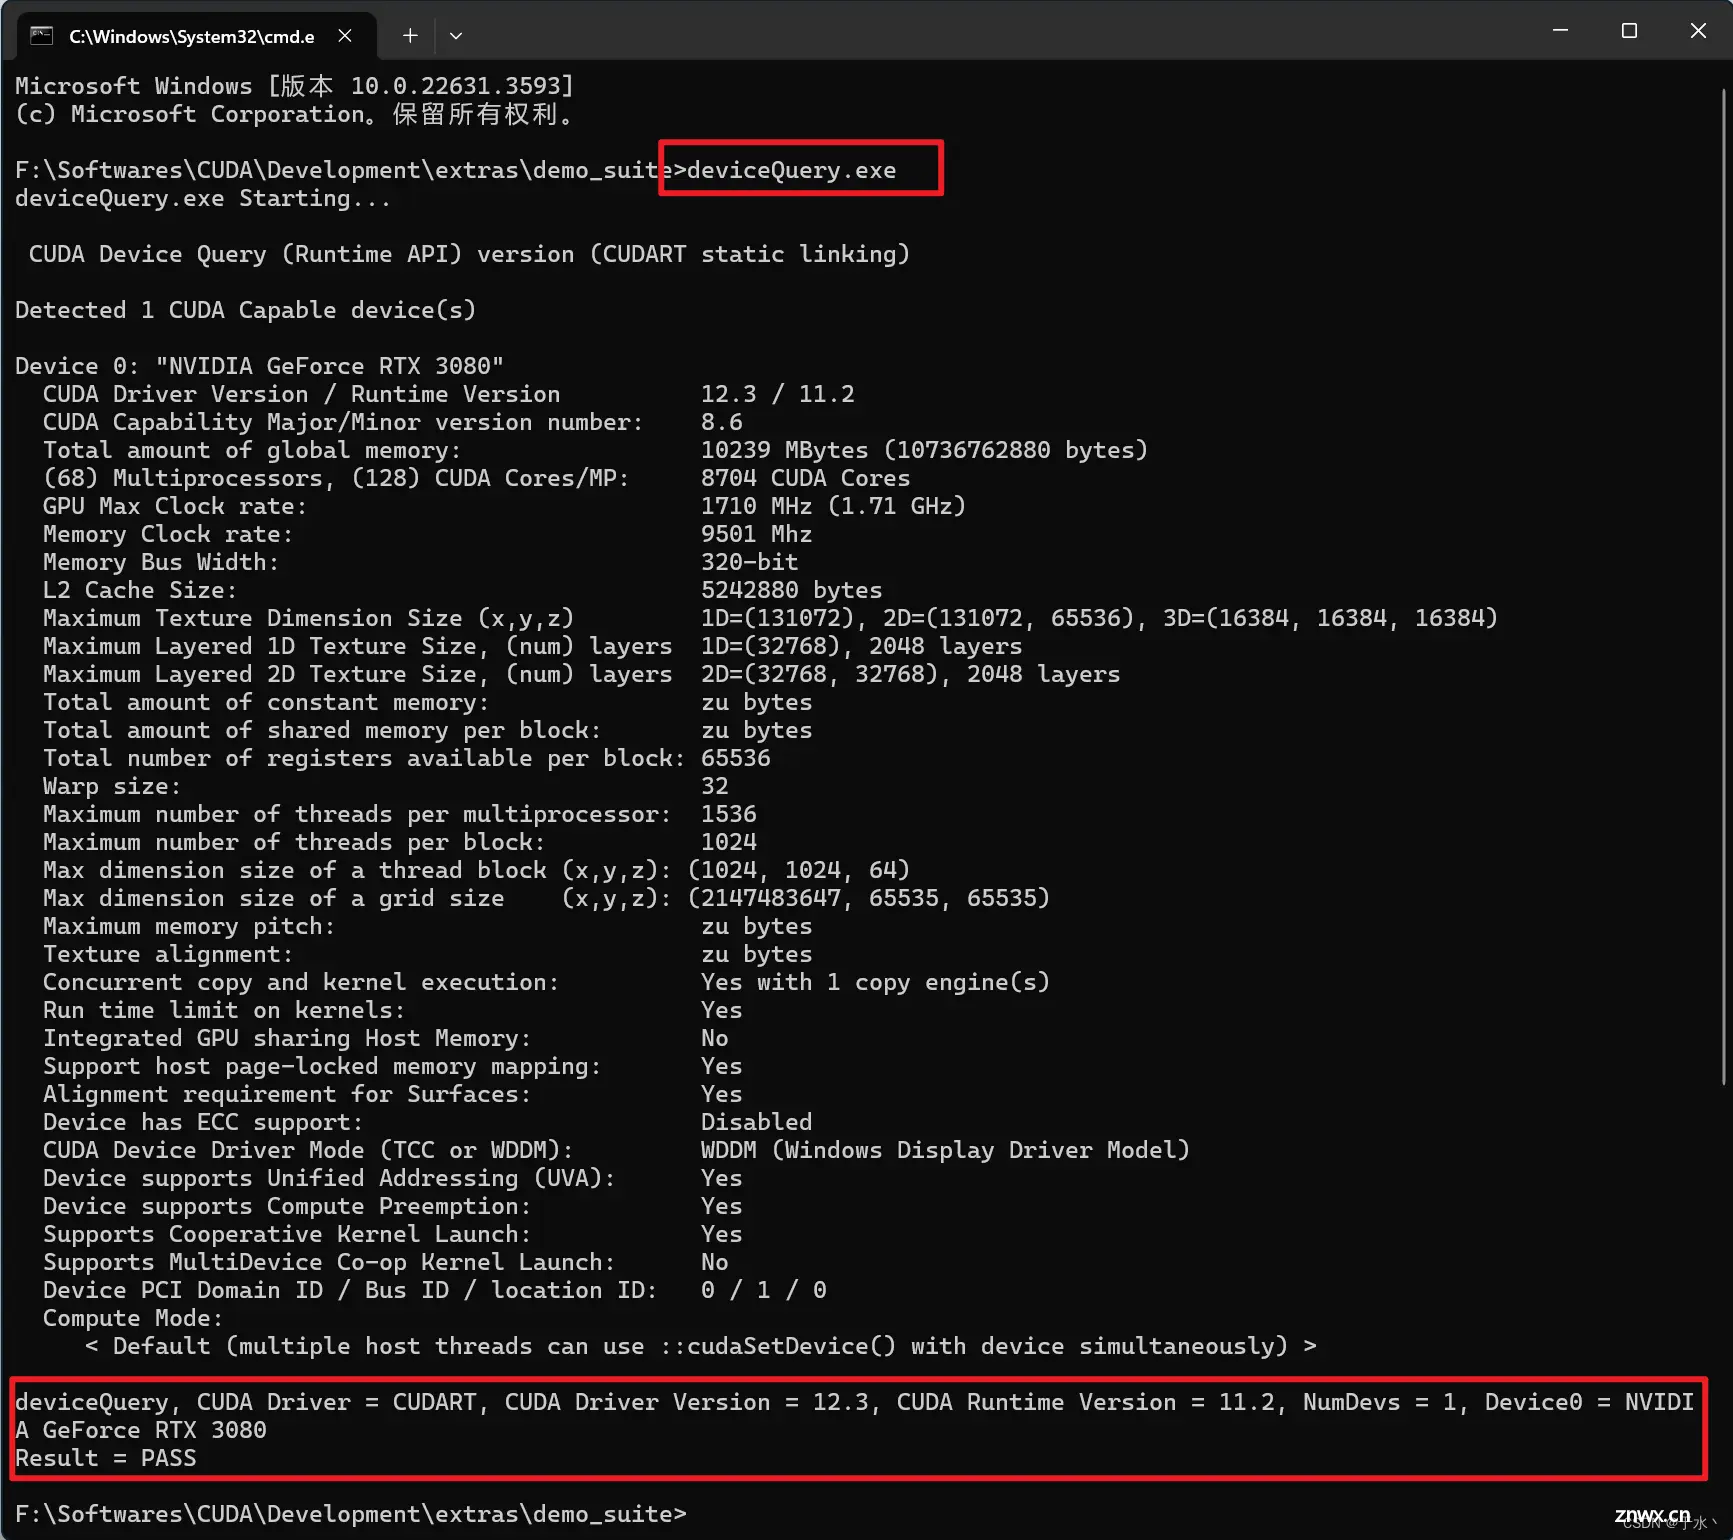Click the '1536' threads per multiprocessor value
The image size is (1733, 1540).
(x=729, y=814)
